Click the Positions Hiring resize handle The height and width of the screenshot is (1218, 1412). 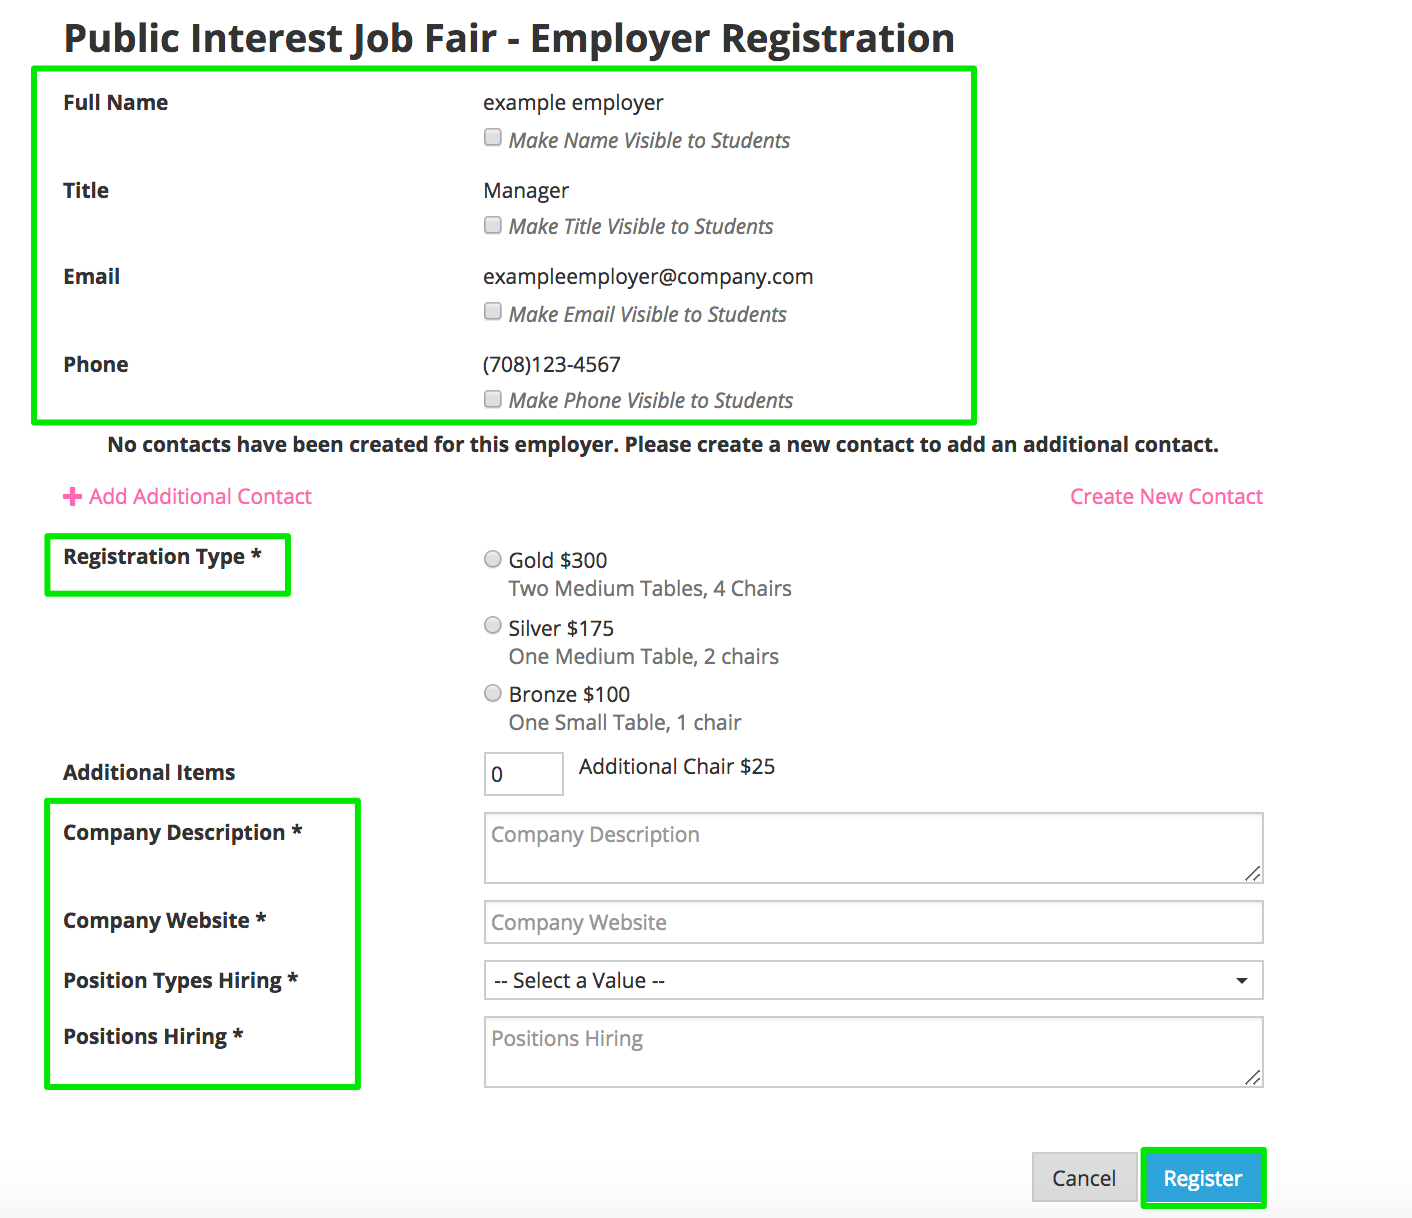pyautogui.click(x=1253, y=1077)
